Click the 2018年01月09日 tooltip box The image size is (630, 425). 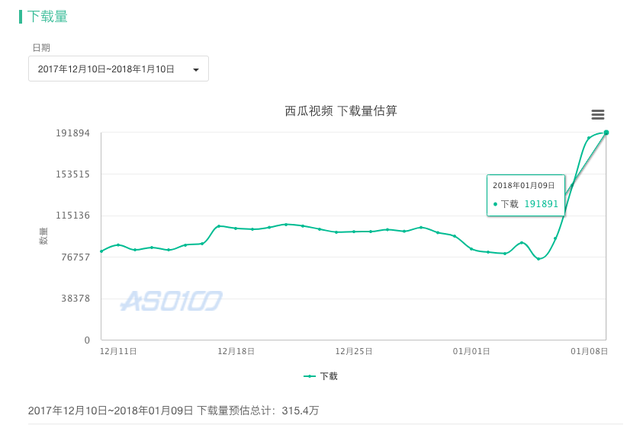pos(526,195)
